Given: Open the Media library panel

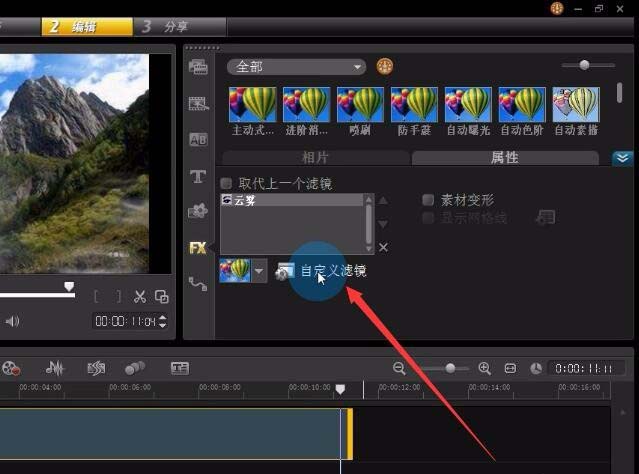Looking at the screenshot, I should coord(198,67).
